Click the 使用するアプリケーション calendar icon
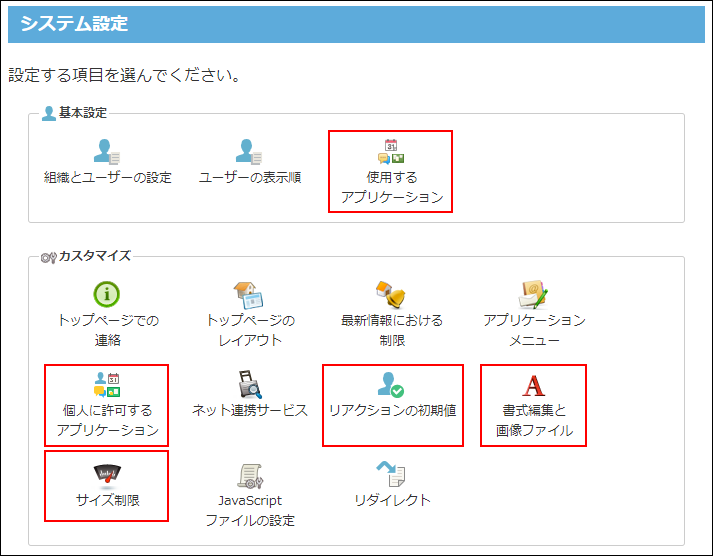The image size is (713, 556). coord(391,151)
